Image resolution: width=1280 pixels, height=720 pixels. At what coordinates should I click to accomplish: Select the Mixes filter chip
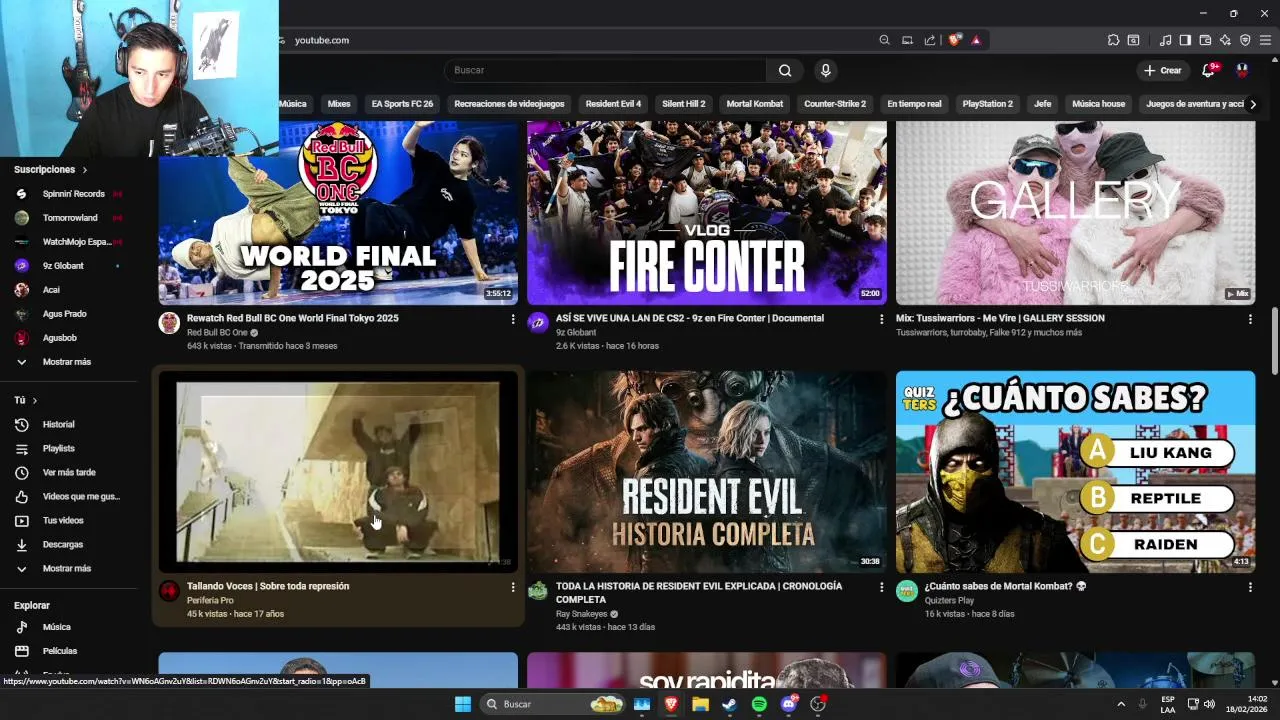[x=339, y=104]
